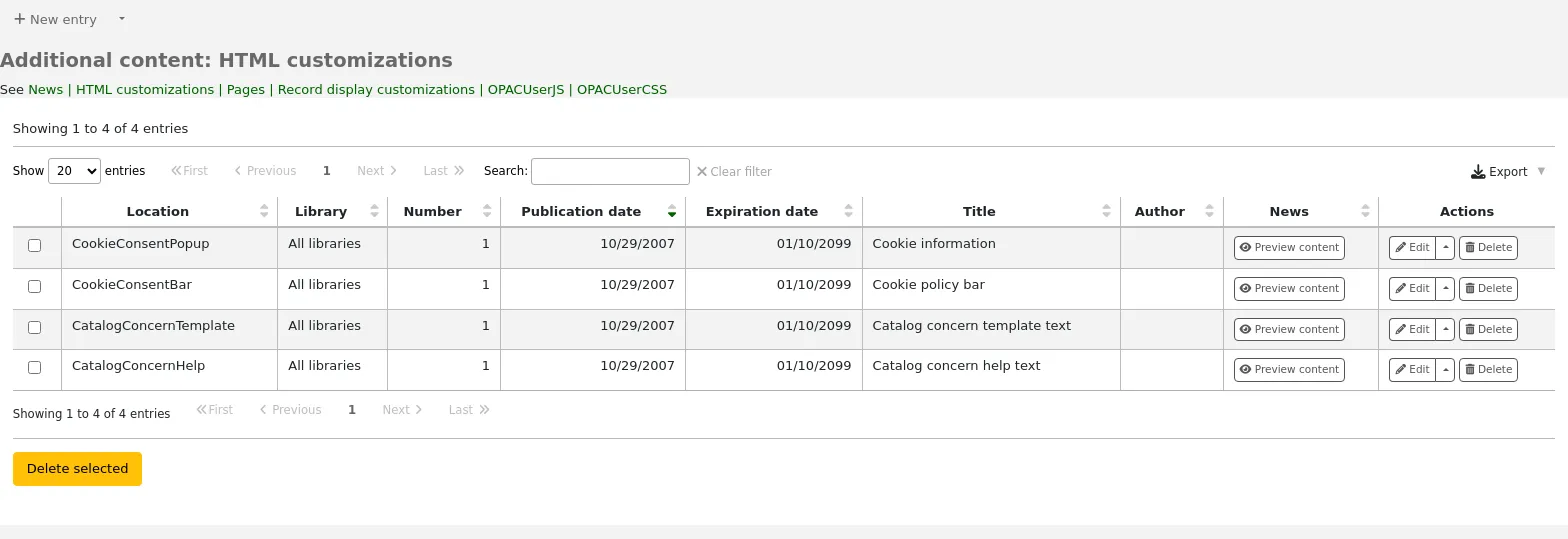Sort by Title column sort arrows

[x=1106, y=211]
